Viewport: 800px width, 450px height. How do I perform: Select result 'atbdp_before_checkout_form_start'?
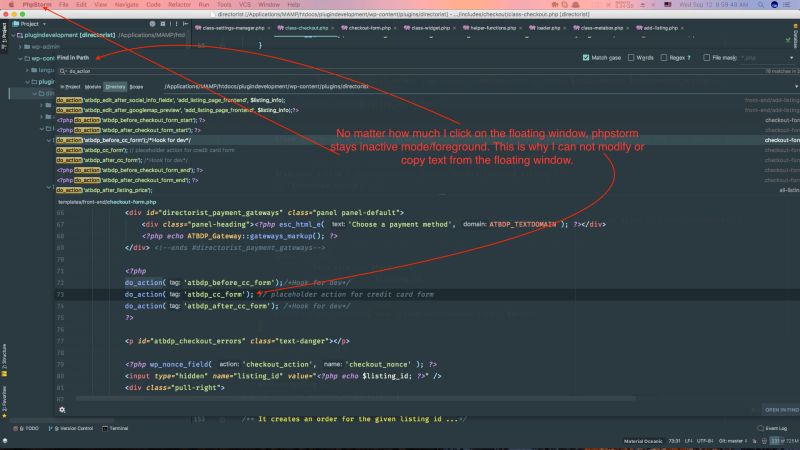428,120
